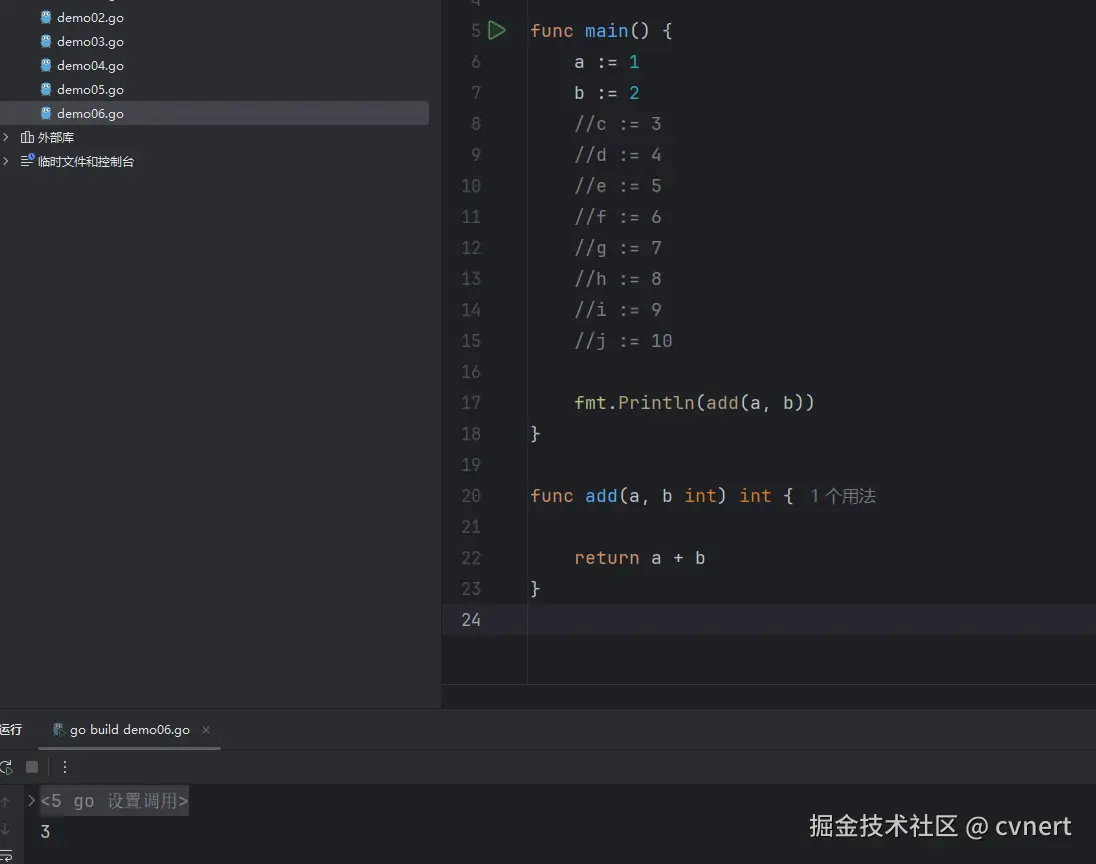Click the return a + b statement

pos(640,558)
